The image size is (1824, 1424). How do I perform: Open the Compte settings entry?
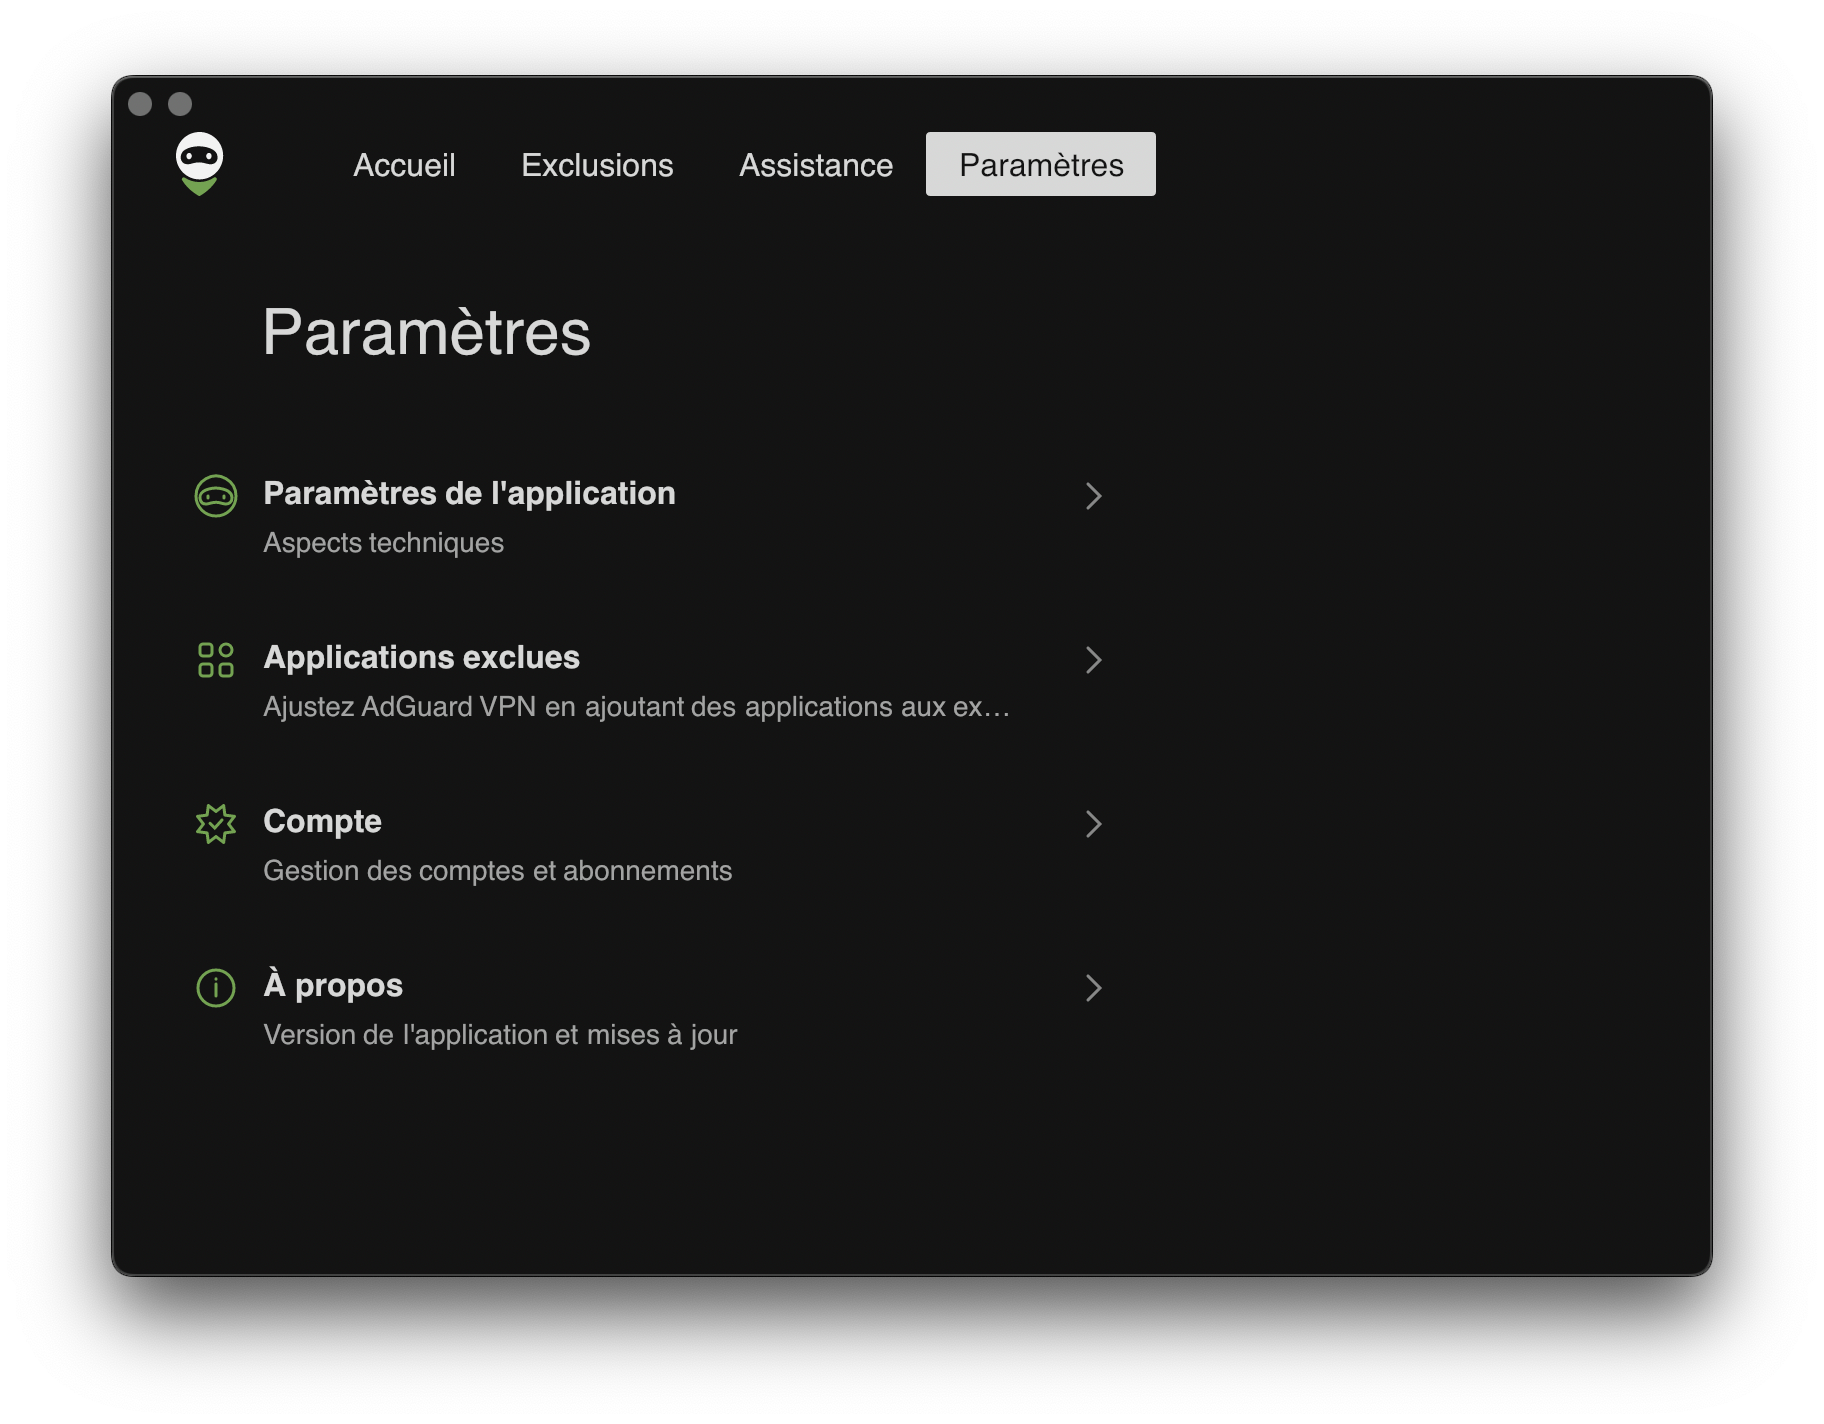(x=649, y=845)
